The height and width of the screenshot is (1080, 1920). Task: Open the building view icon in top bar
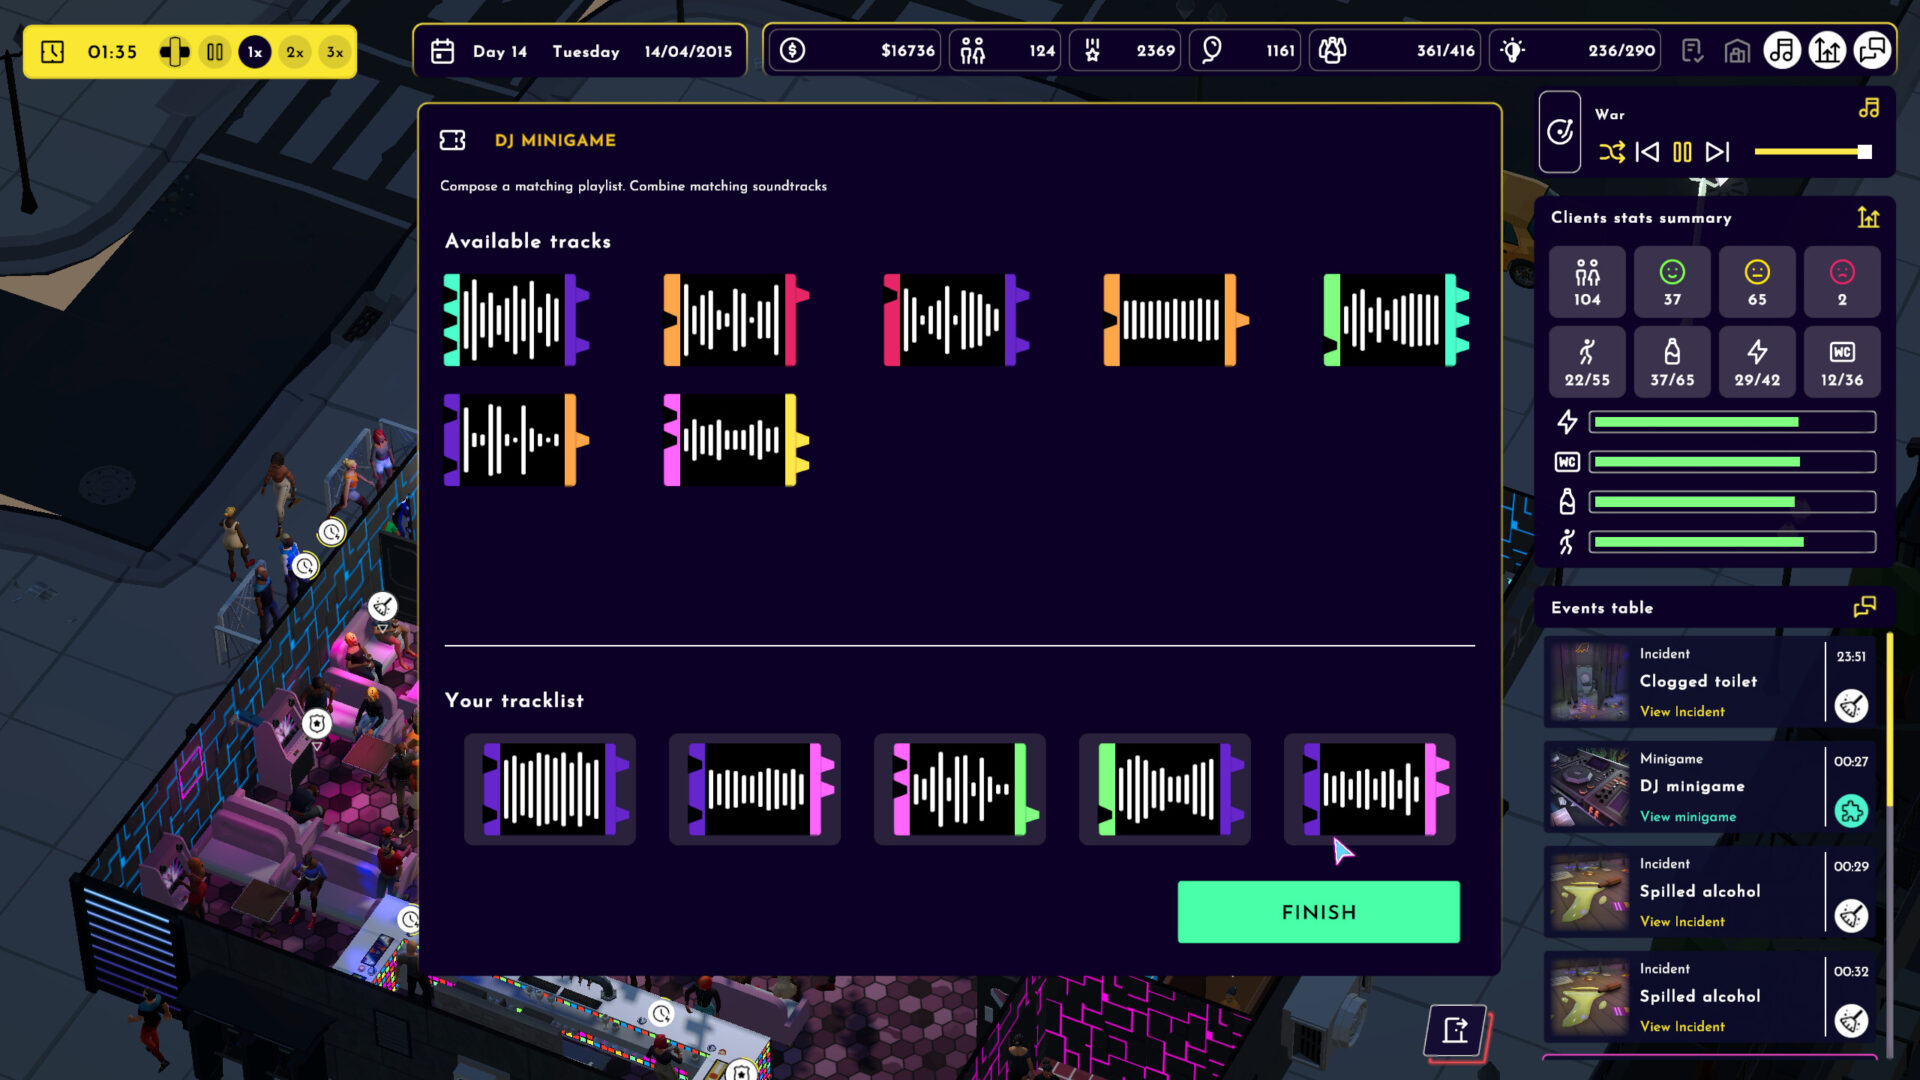[1737, 51]
